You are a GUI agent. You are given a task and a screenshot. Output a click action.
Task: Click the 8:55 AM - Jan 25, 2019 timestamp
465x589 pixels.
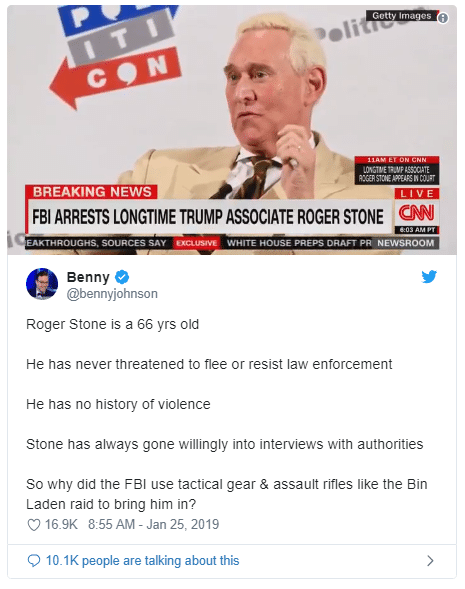[153, 524]
